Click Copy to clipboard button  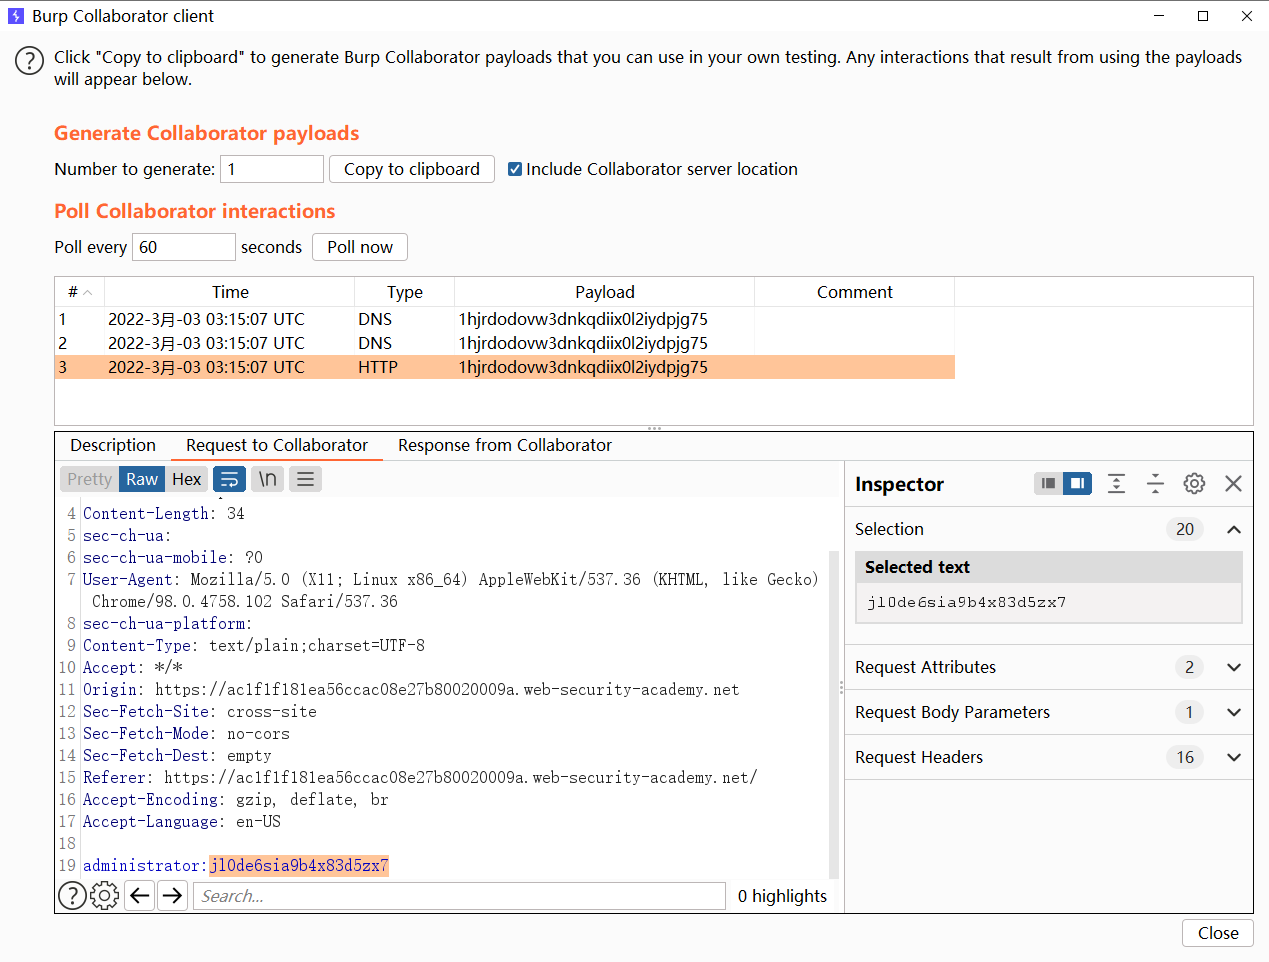coord(412,169)
